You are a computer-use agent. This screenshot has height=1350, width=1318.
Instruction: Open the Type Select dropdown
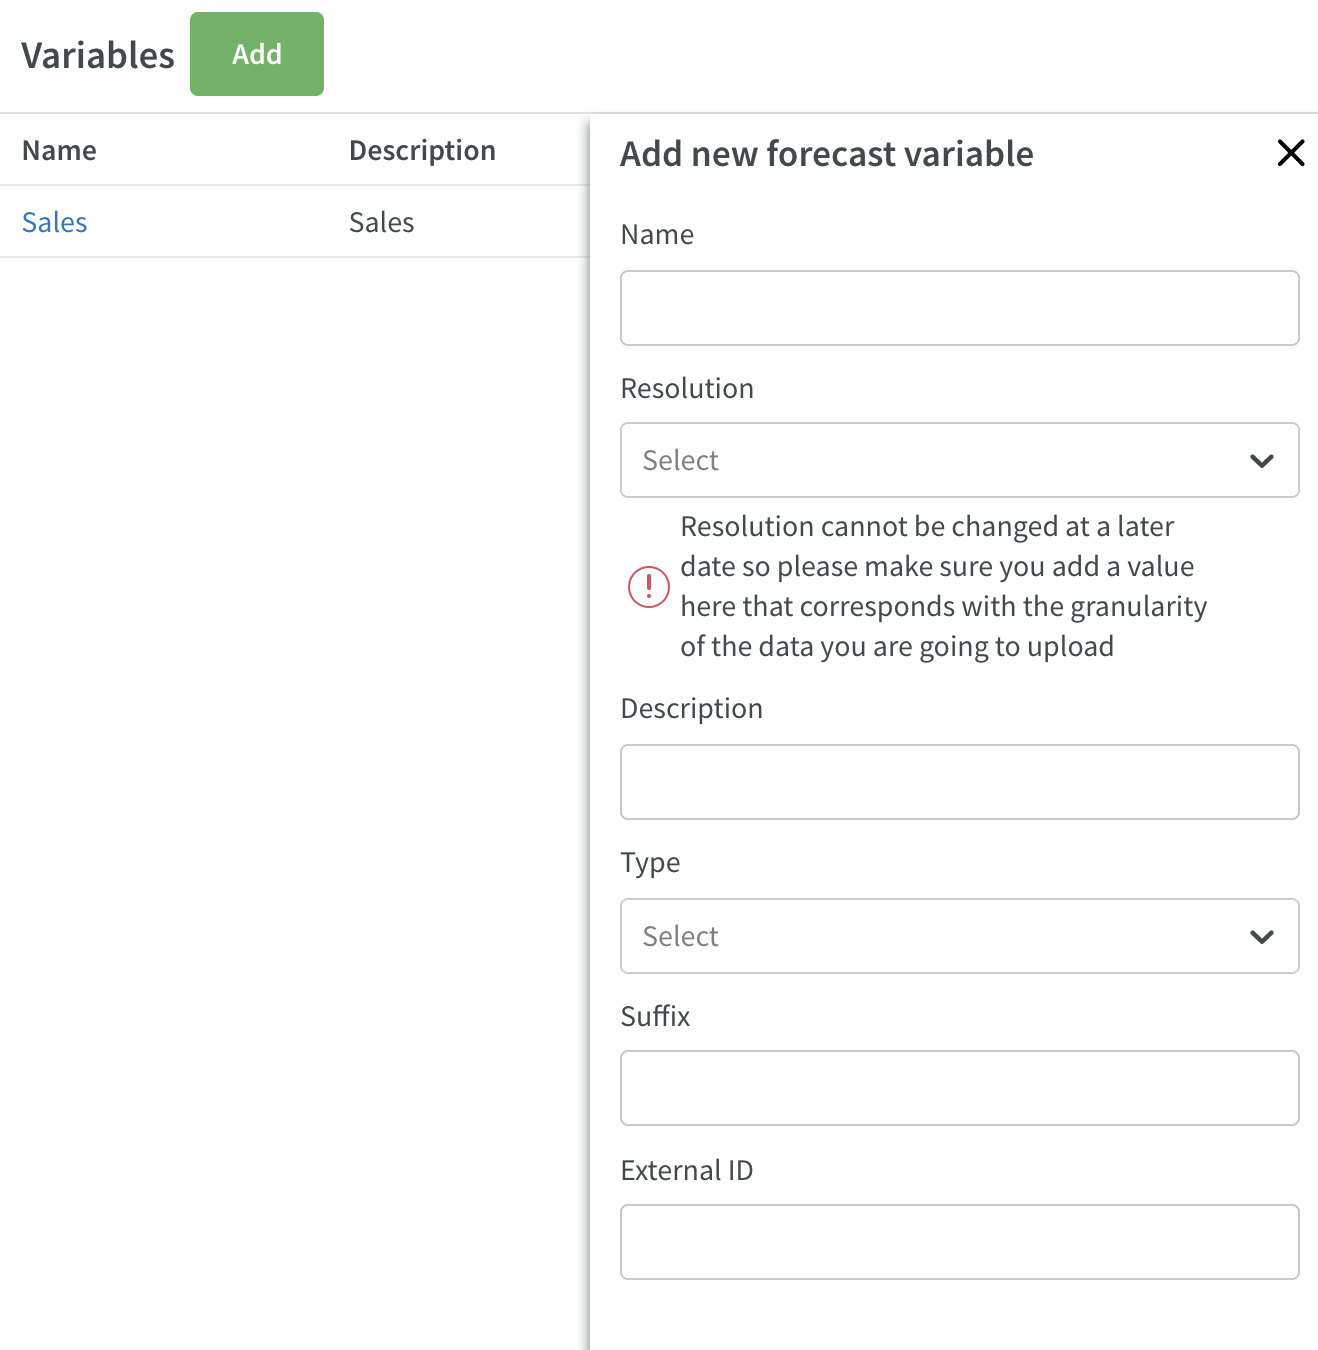click(x=960, y=936)
